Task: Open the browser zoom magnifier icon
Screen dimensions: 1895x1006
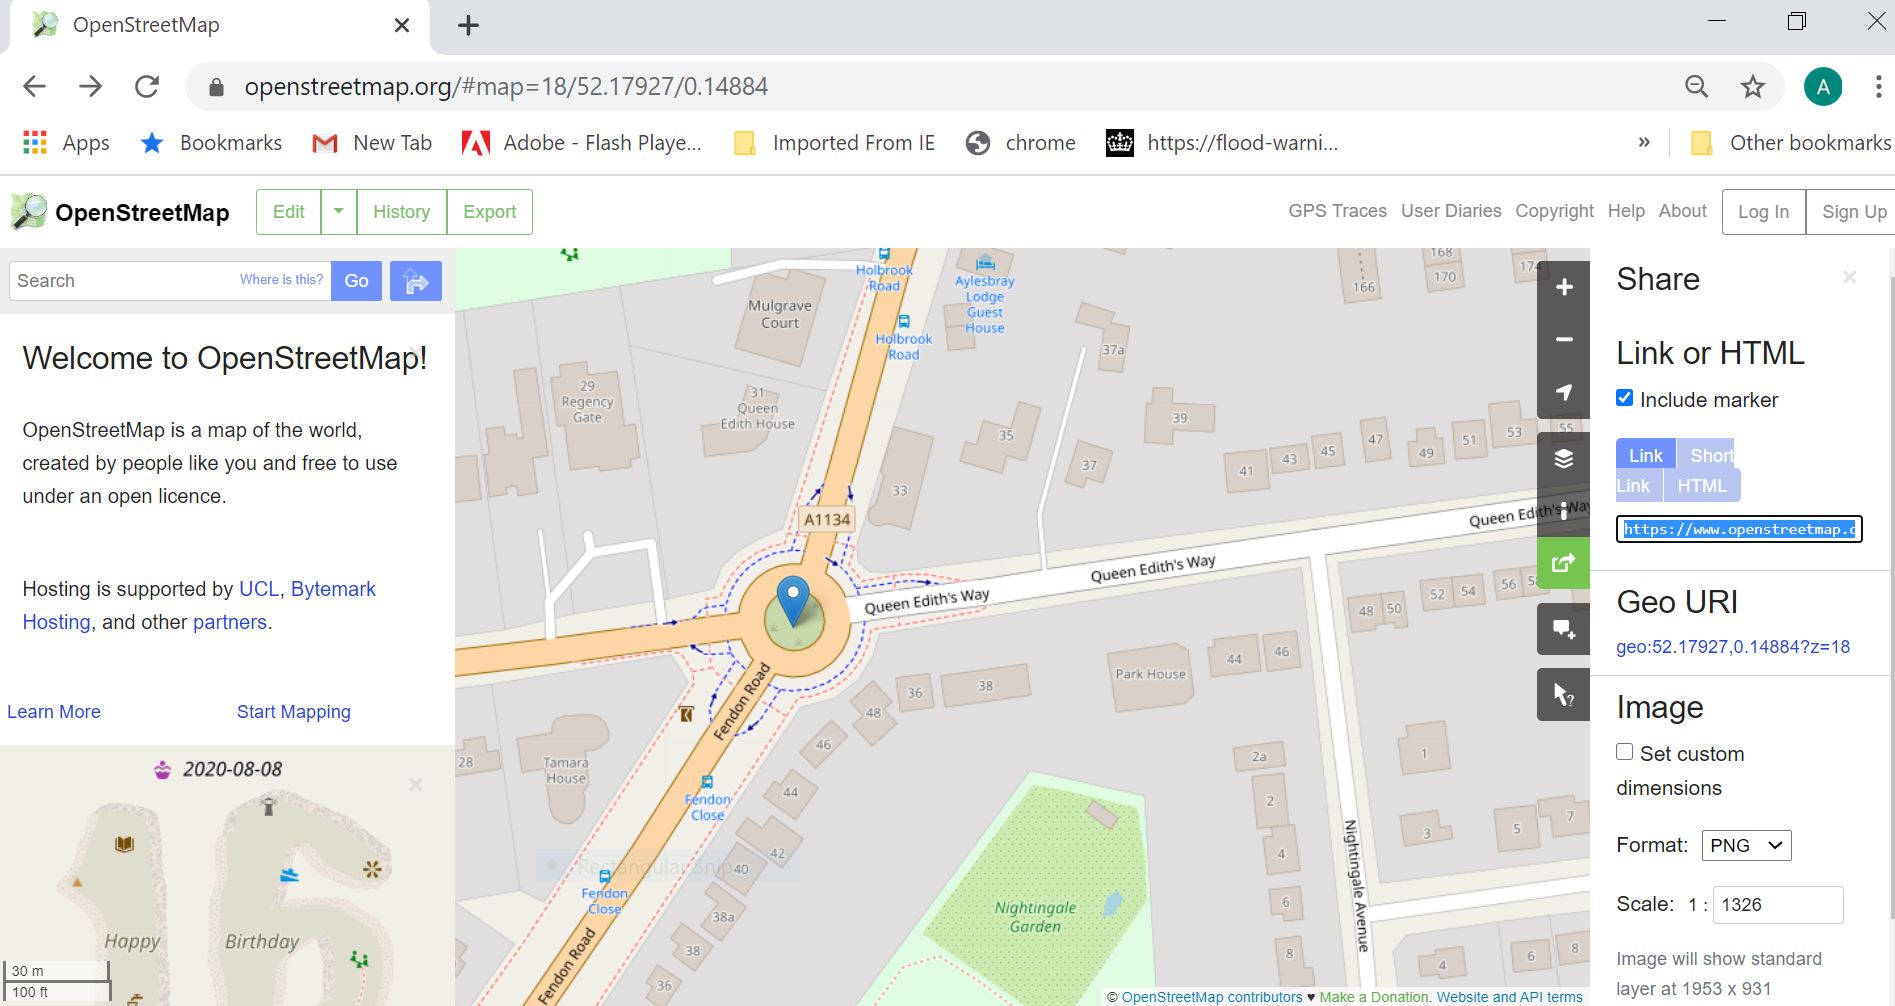Action: click(1697, 87)
